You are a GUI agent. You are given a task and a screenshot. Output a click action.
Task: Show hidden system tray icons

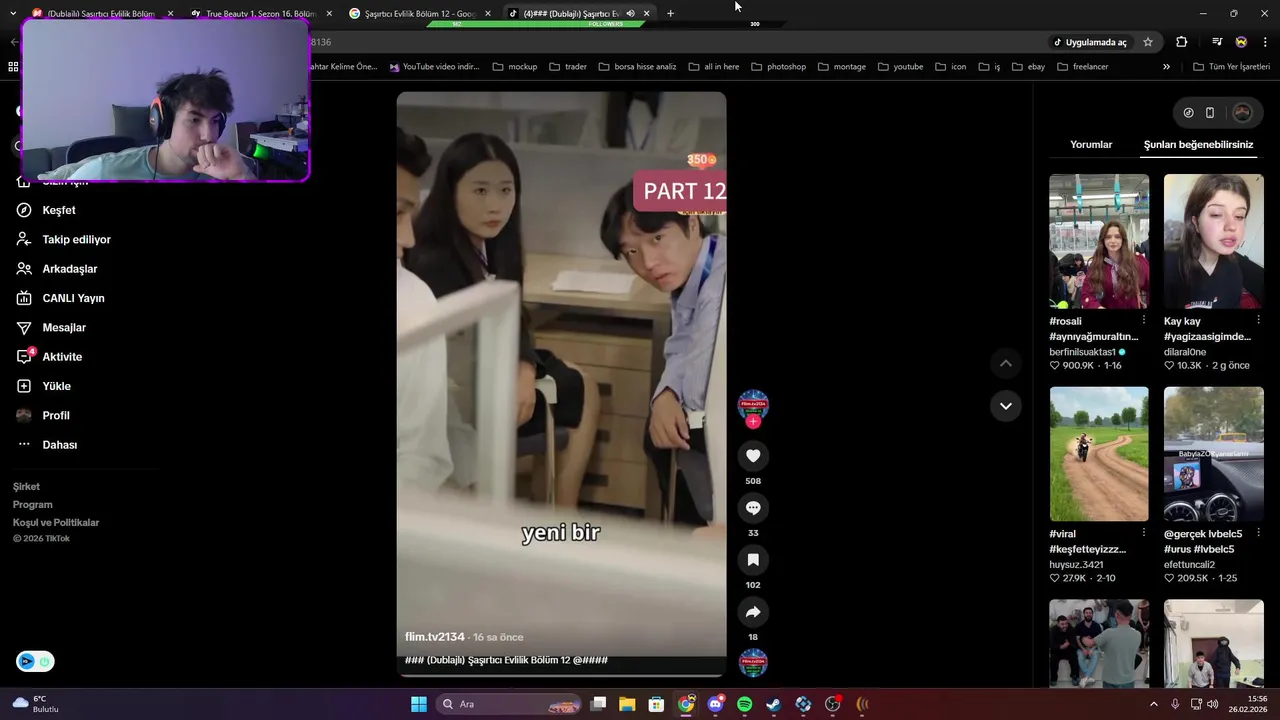tap(1153, 704)
